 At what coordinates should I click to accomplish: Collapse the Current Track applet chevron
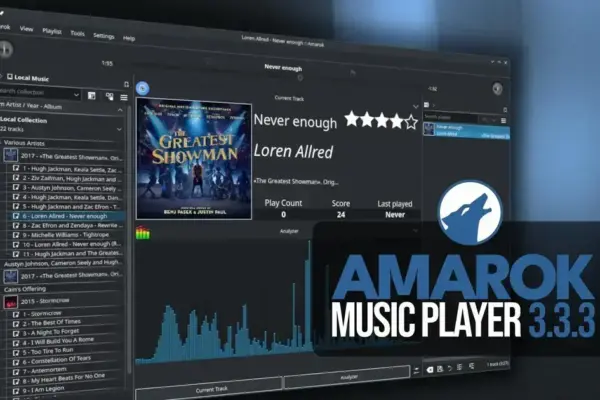pyautogui.click(x=416, y=106)
